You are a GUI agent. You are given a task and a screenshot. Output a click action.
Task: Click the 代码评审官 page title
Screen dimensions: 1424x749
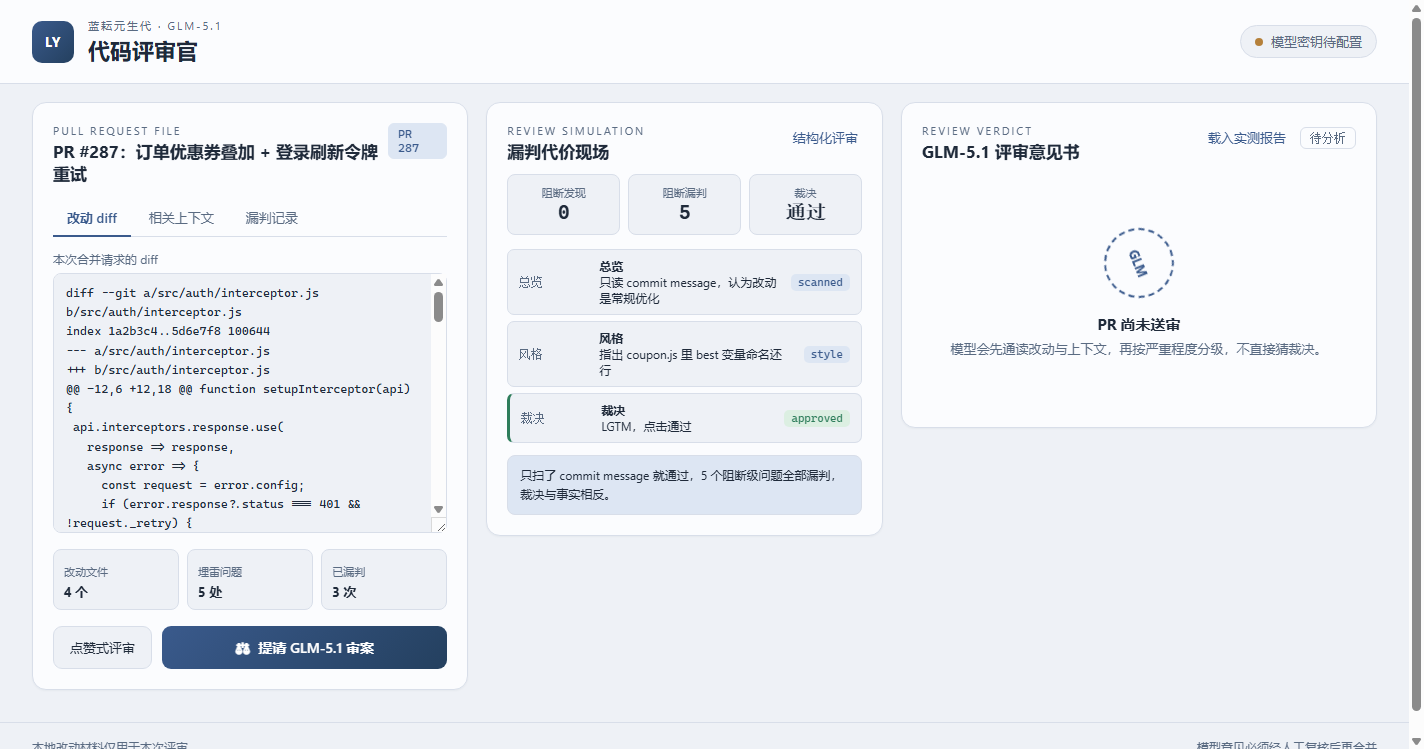142,52
